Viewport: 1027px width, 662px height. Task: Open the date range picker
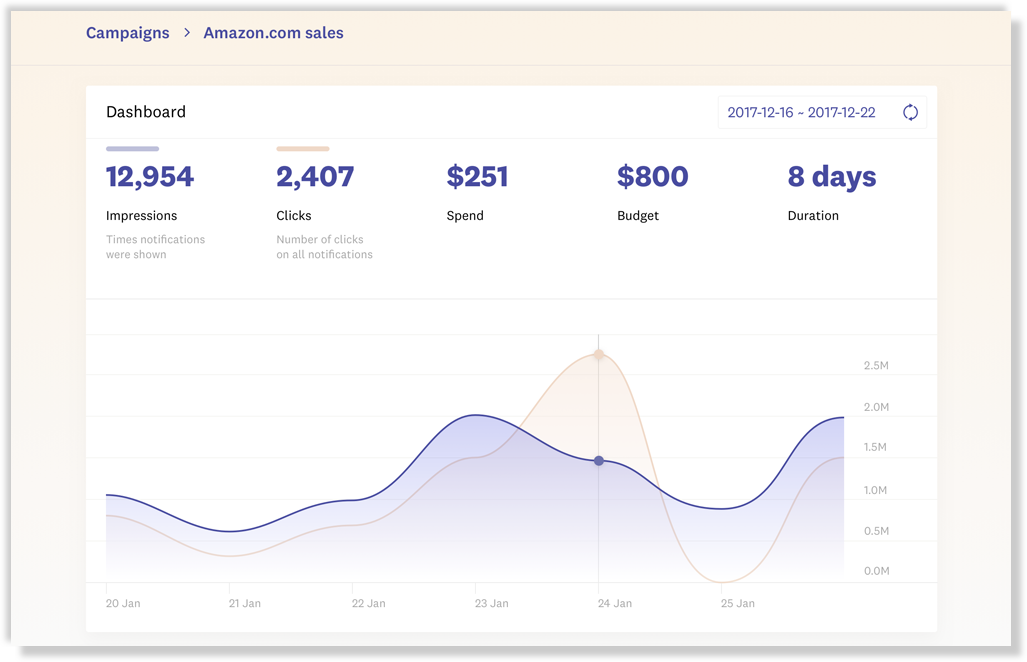[x=822, y=112]
